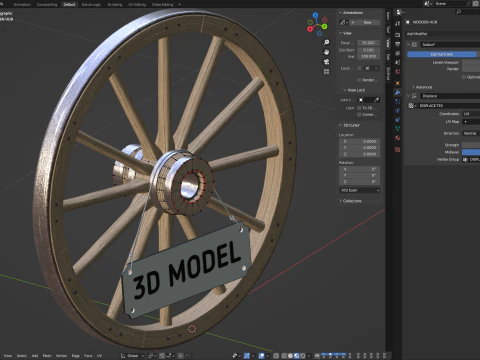Add a new workspace with plus button
Screen dimensions: 480x360
(180, 5)
